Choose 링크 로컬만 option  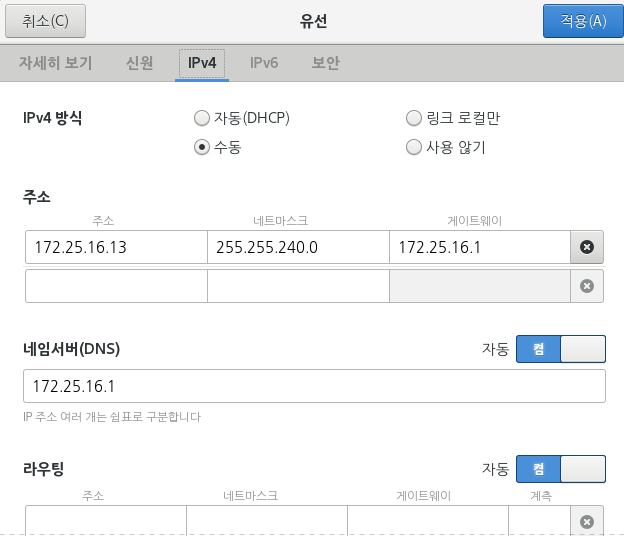click(x=452, y=118)
